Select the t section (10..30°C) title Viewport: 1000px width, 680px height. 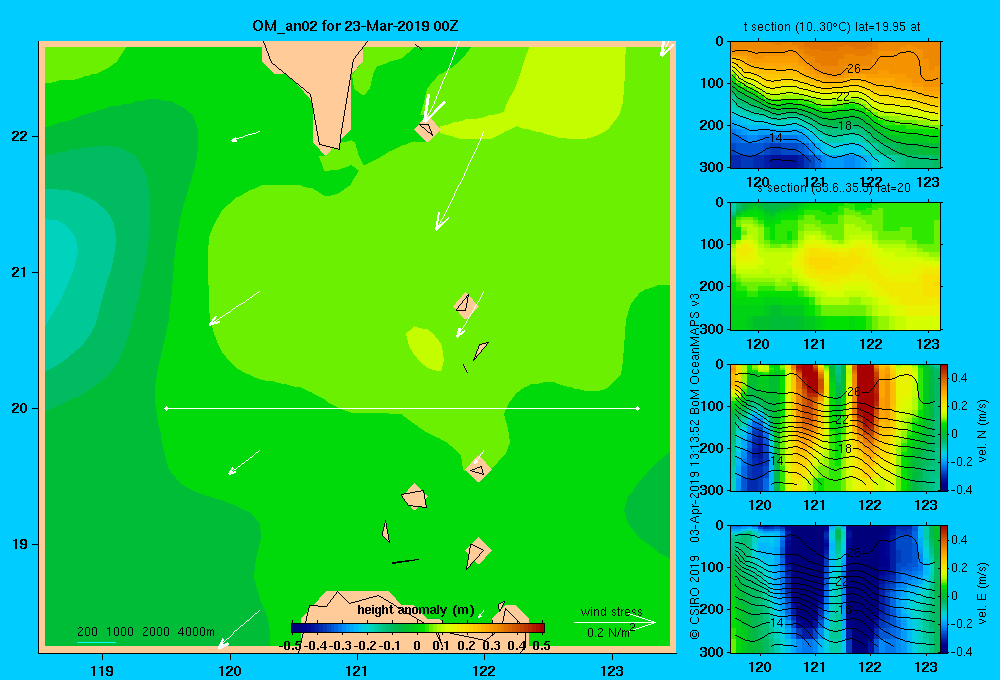832,27
